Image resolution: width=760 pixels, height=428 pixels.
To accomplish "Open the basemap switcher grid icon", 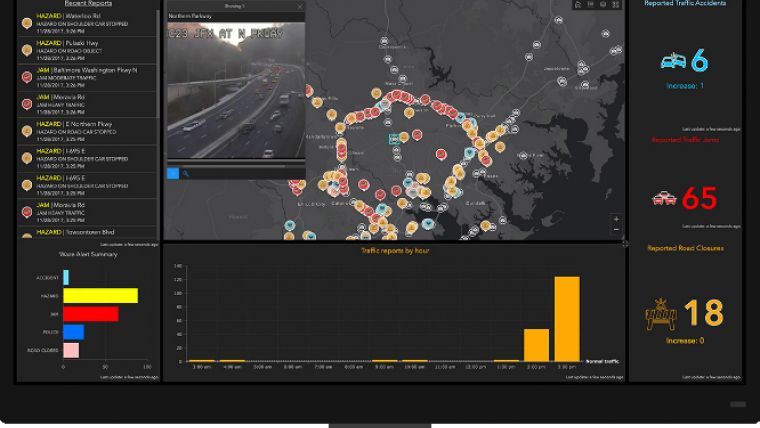I will pyautogui.click(x=616, y=5).
